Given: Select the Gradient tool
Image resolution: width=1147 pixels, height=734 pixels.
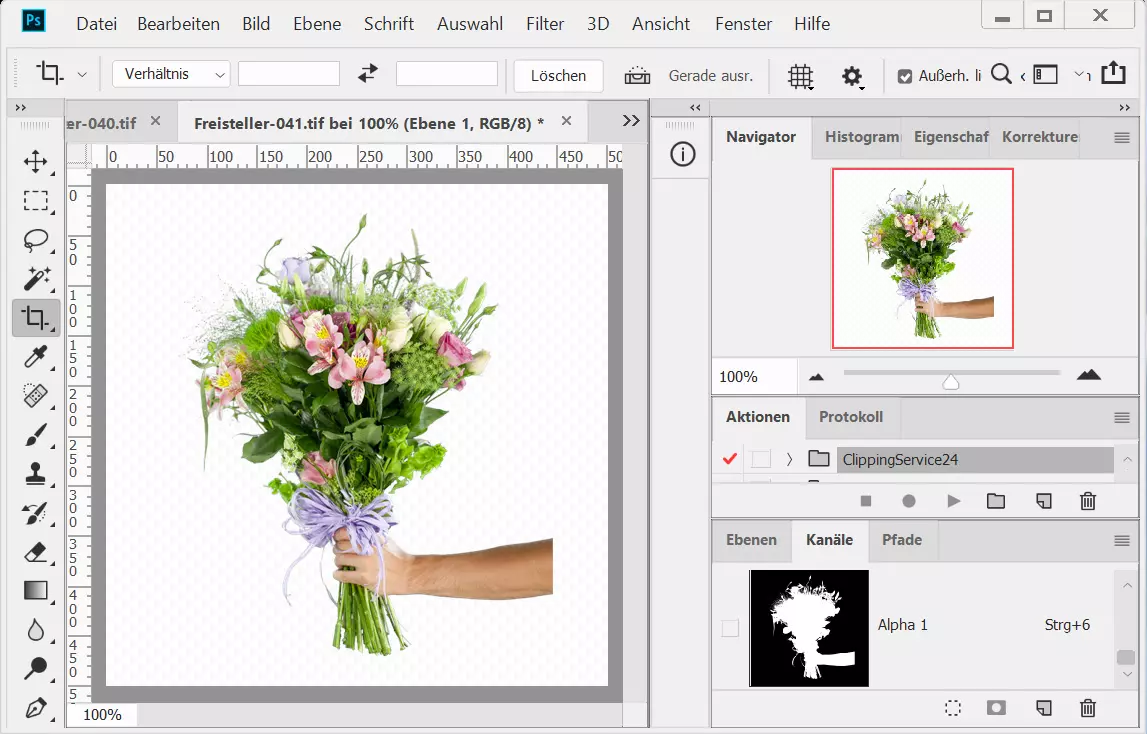Looking at the screenshot, I should point(36,591).
